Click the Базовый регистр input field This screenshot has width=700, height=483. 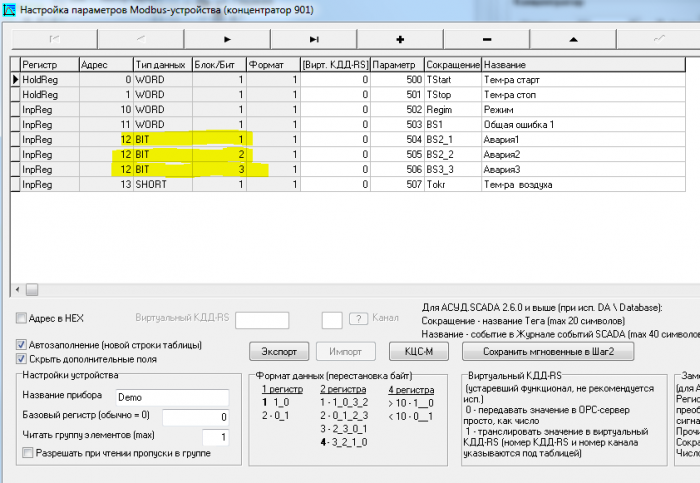196,417
